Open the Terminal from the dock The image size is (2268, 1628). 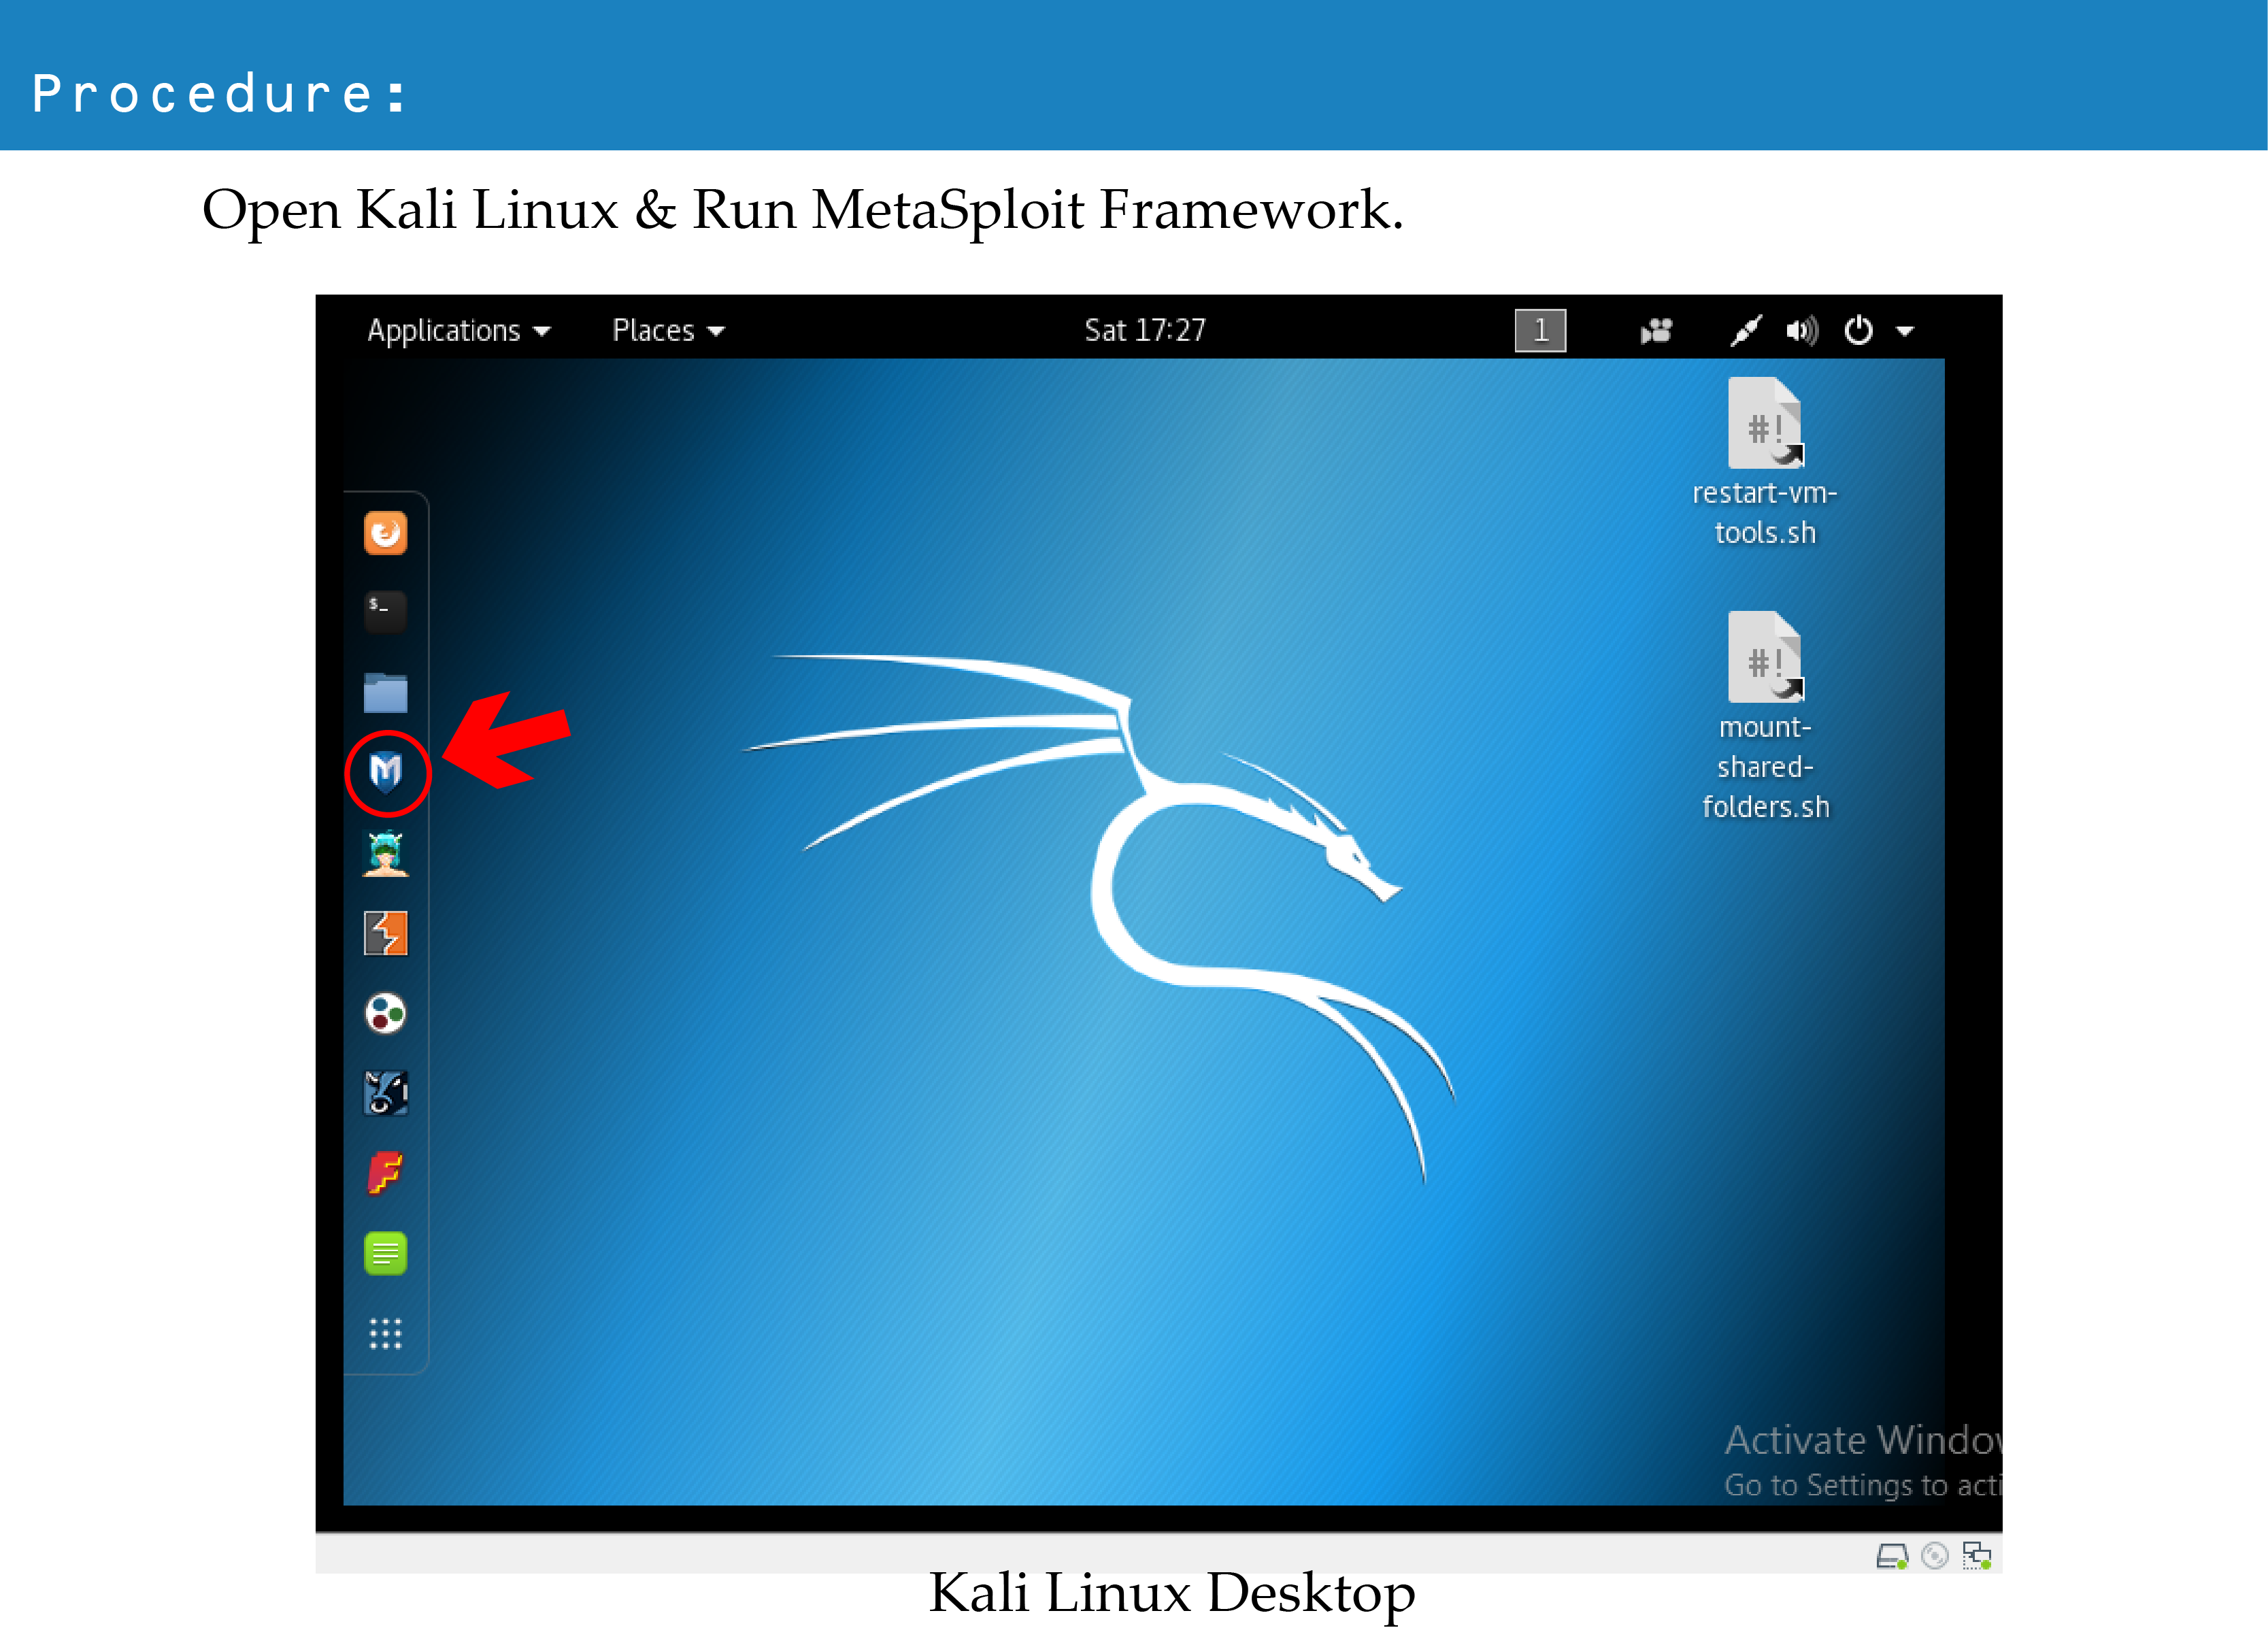(x=385, y=611)
